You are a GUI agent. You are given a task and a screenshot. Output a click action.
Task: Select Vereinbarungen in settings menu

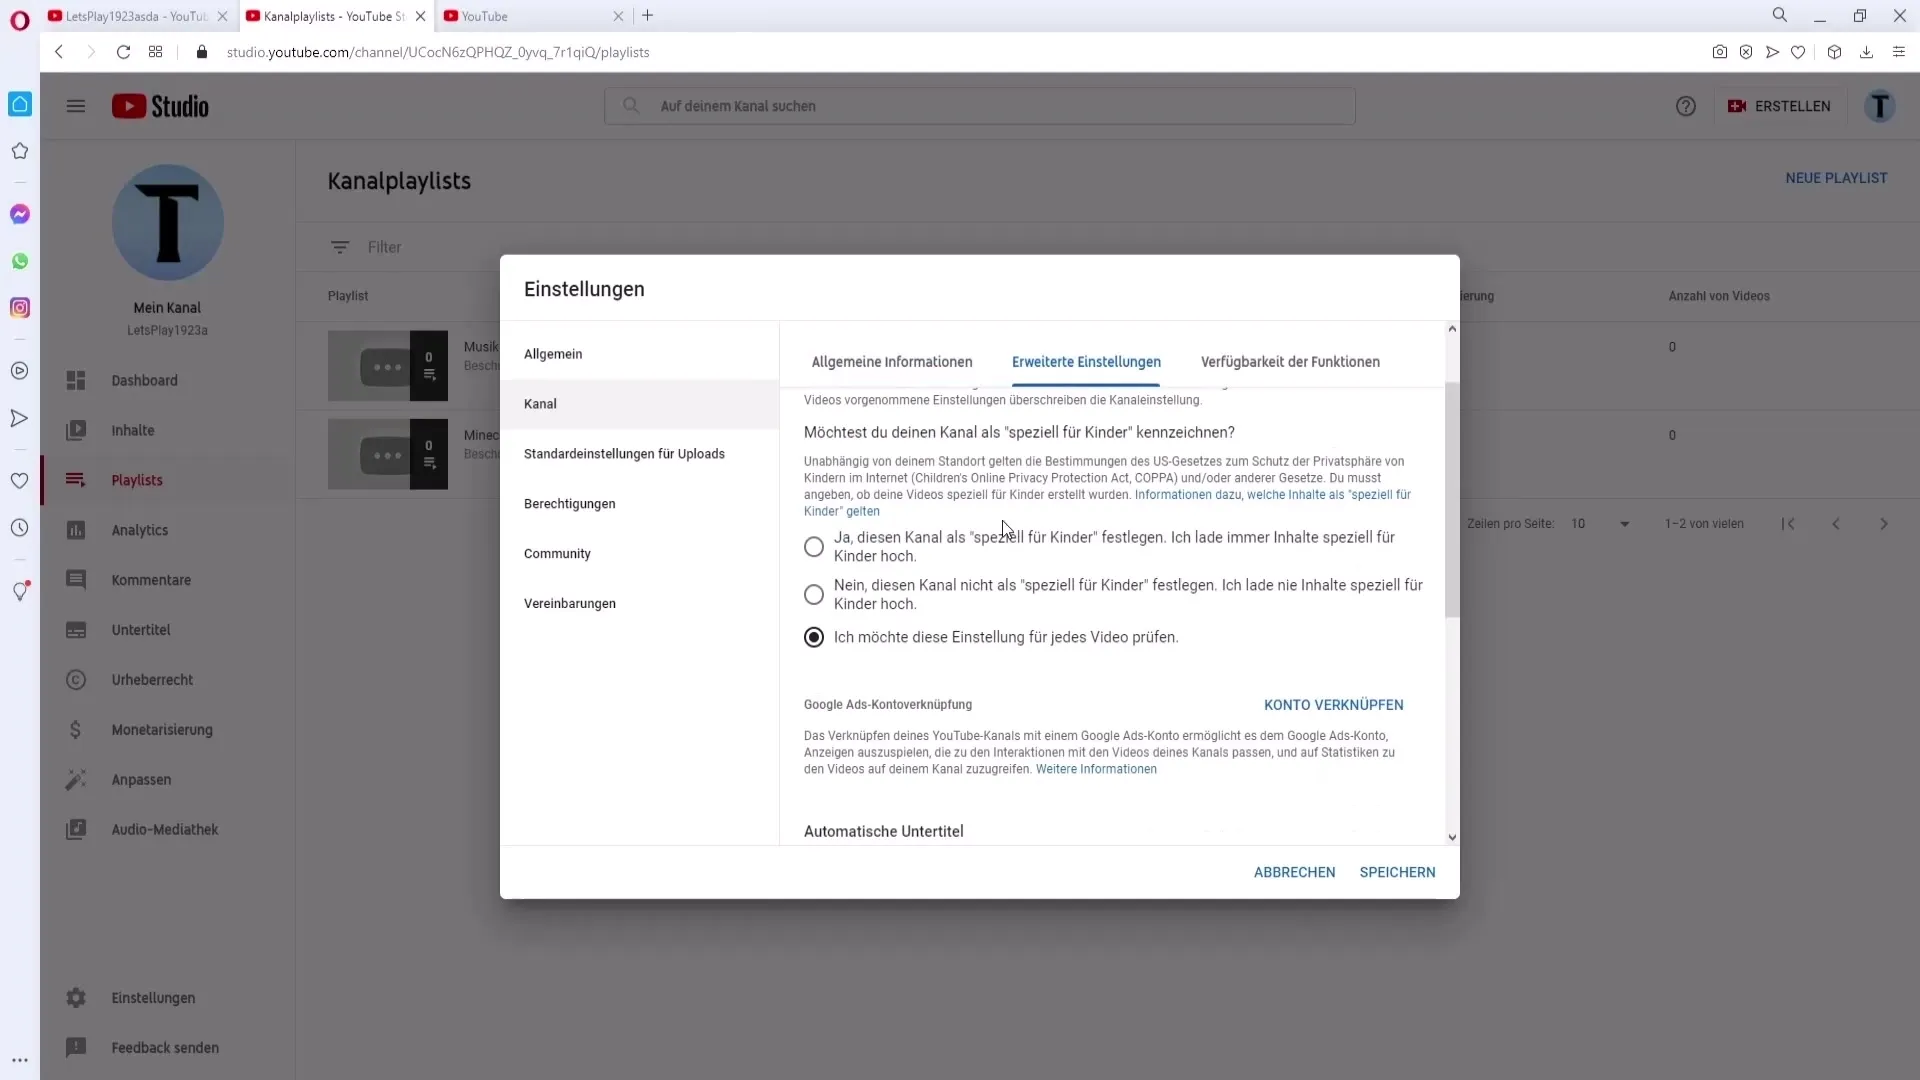pos(640,604)
